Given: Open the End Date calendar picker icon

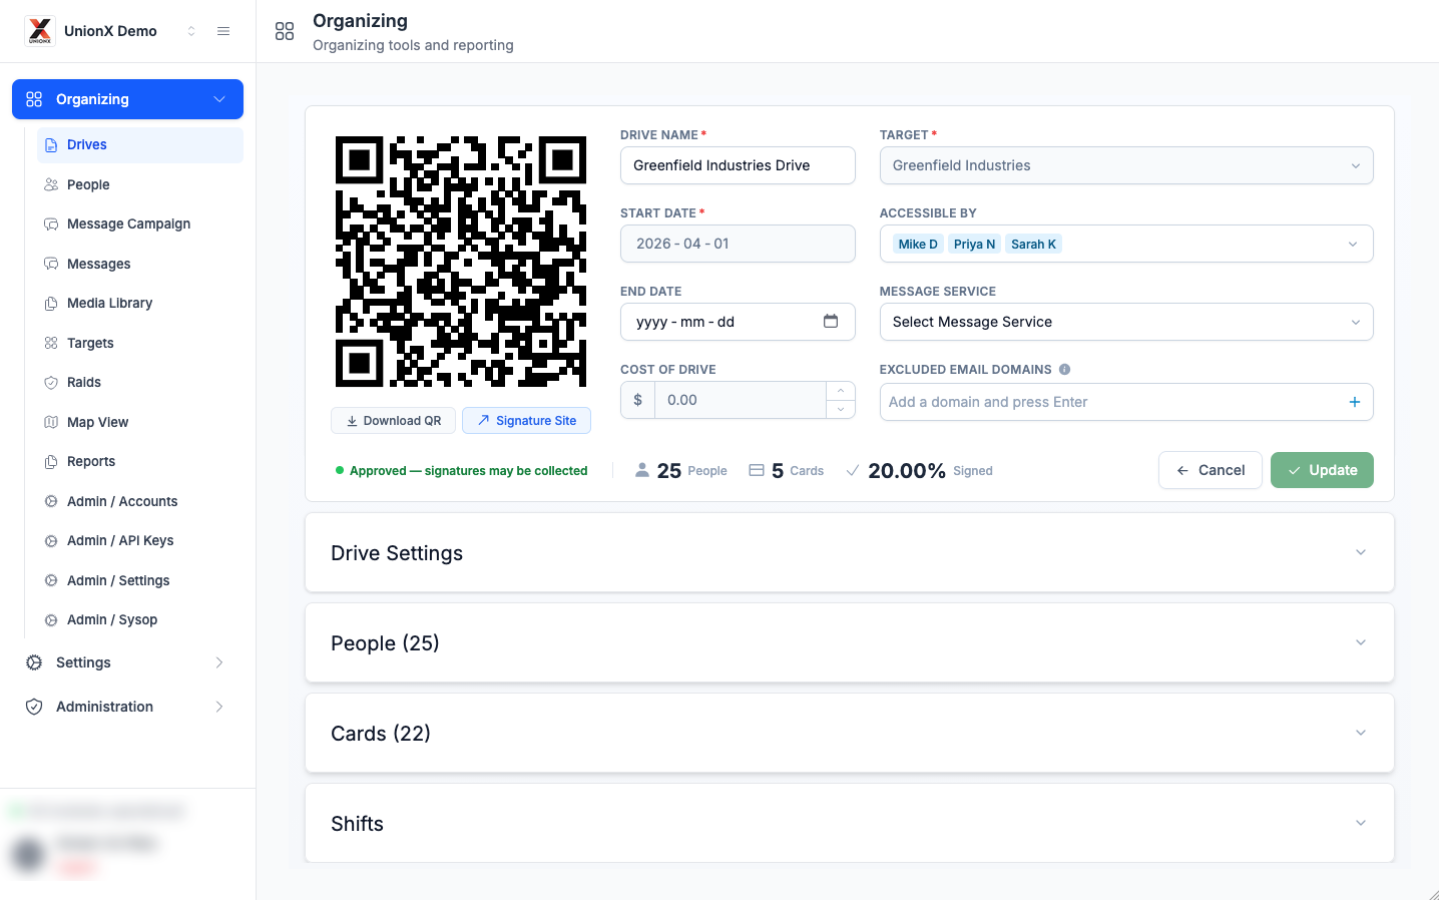Looking at the screenshot, I should [x=831, y=321].
